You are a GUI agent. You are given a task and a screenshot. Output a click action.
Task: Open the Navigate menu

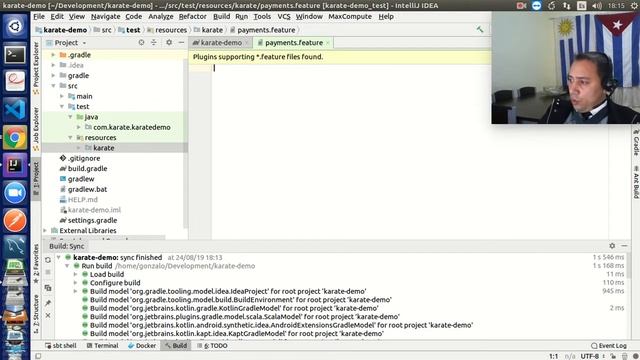coord(105,17)
